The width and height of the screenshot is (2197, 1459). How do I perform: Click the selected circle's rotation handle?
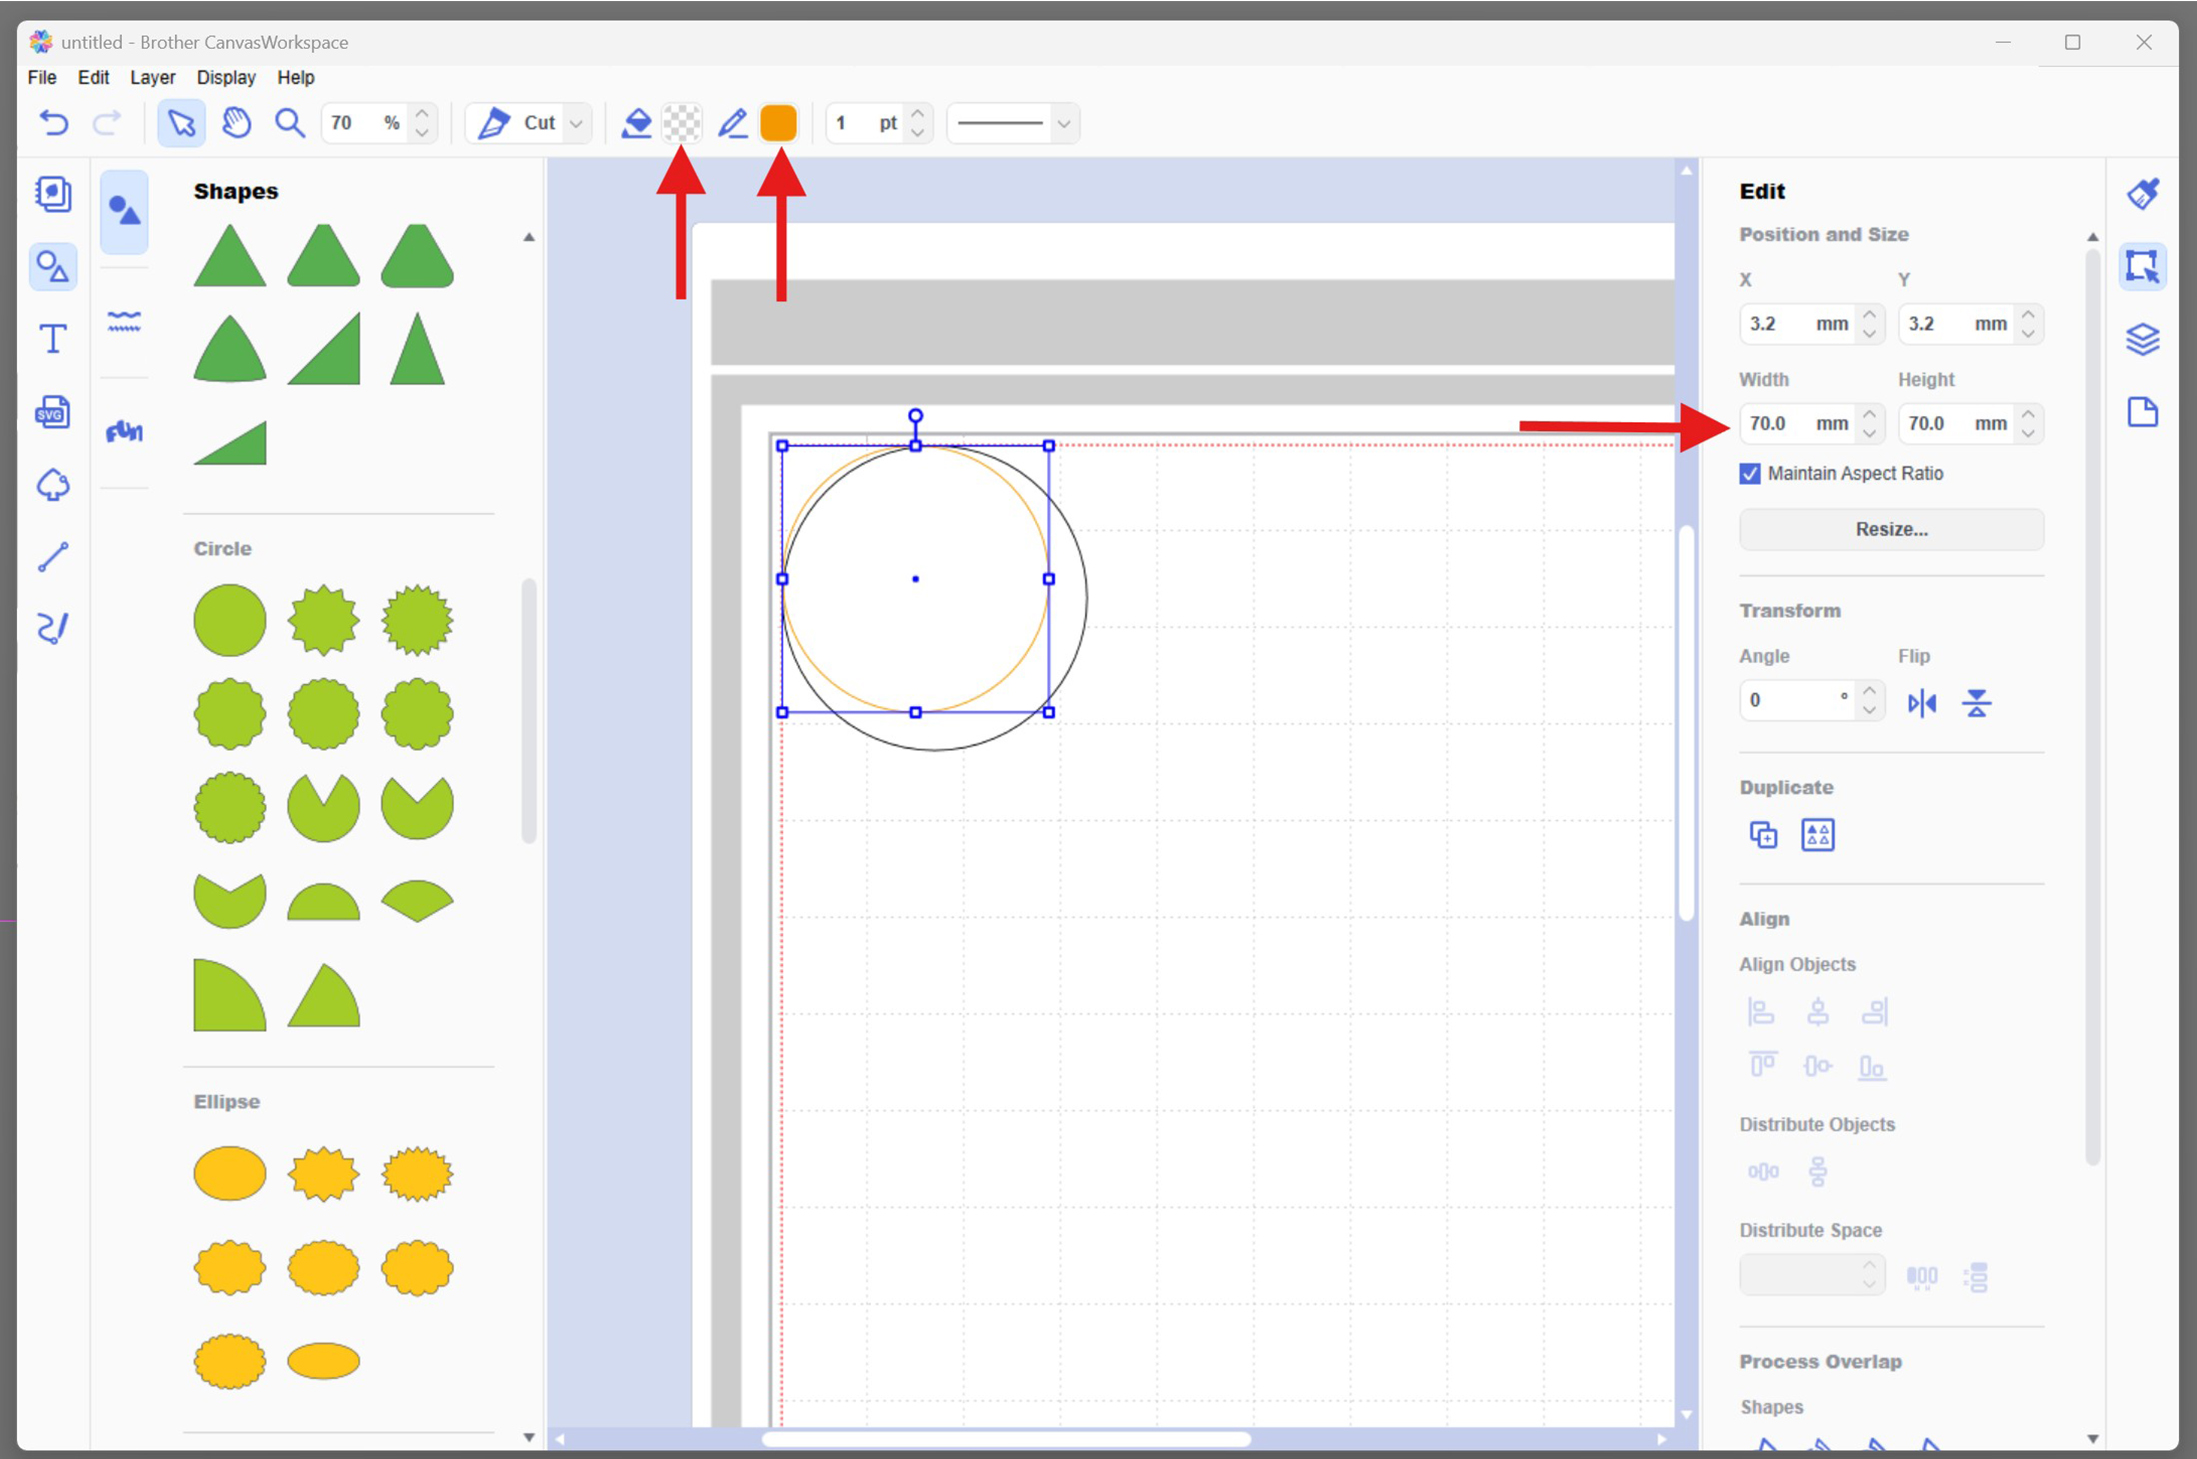click(915, 415)
